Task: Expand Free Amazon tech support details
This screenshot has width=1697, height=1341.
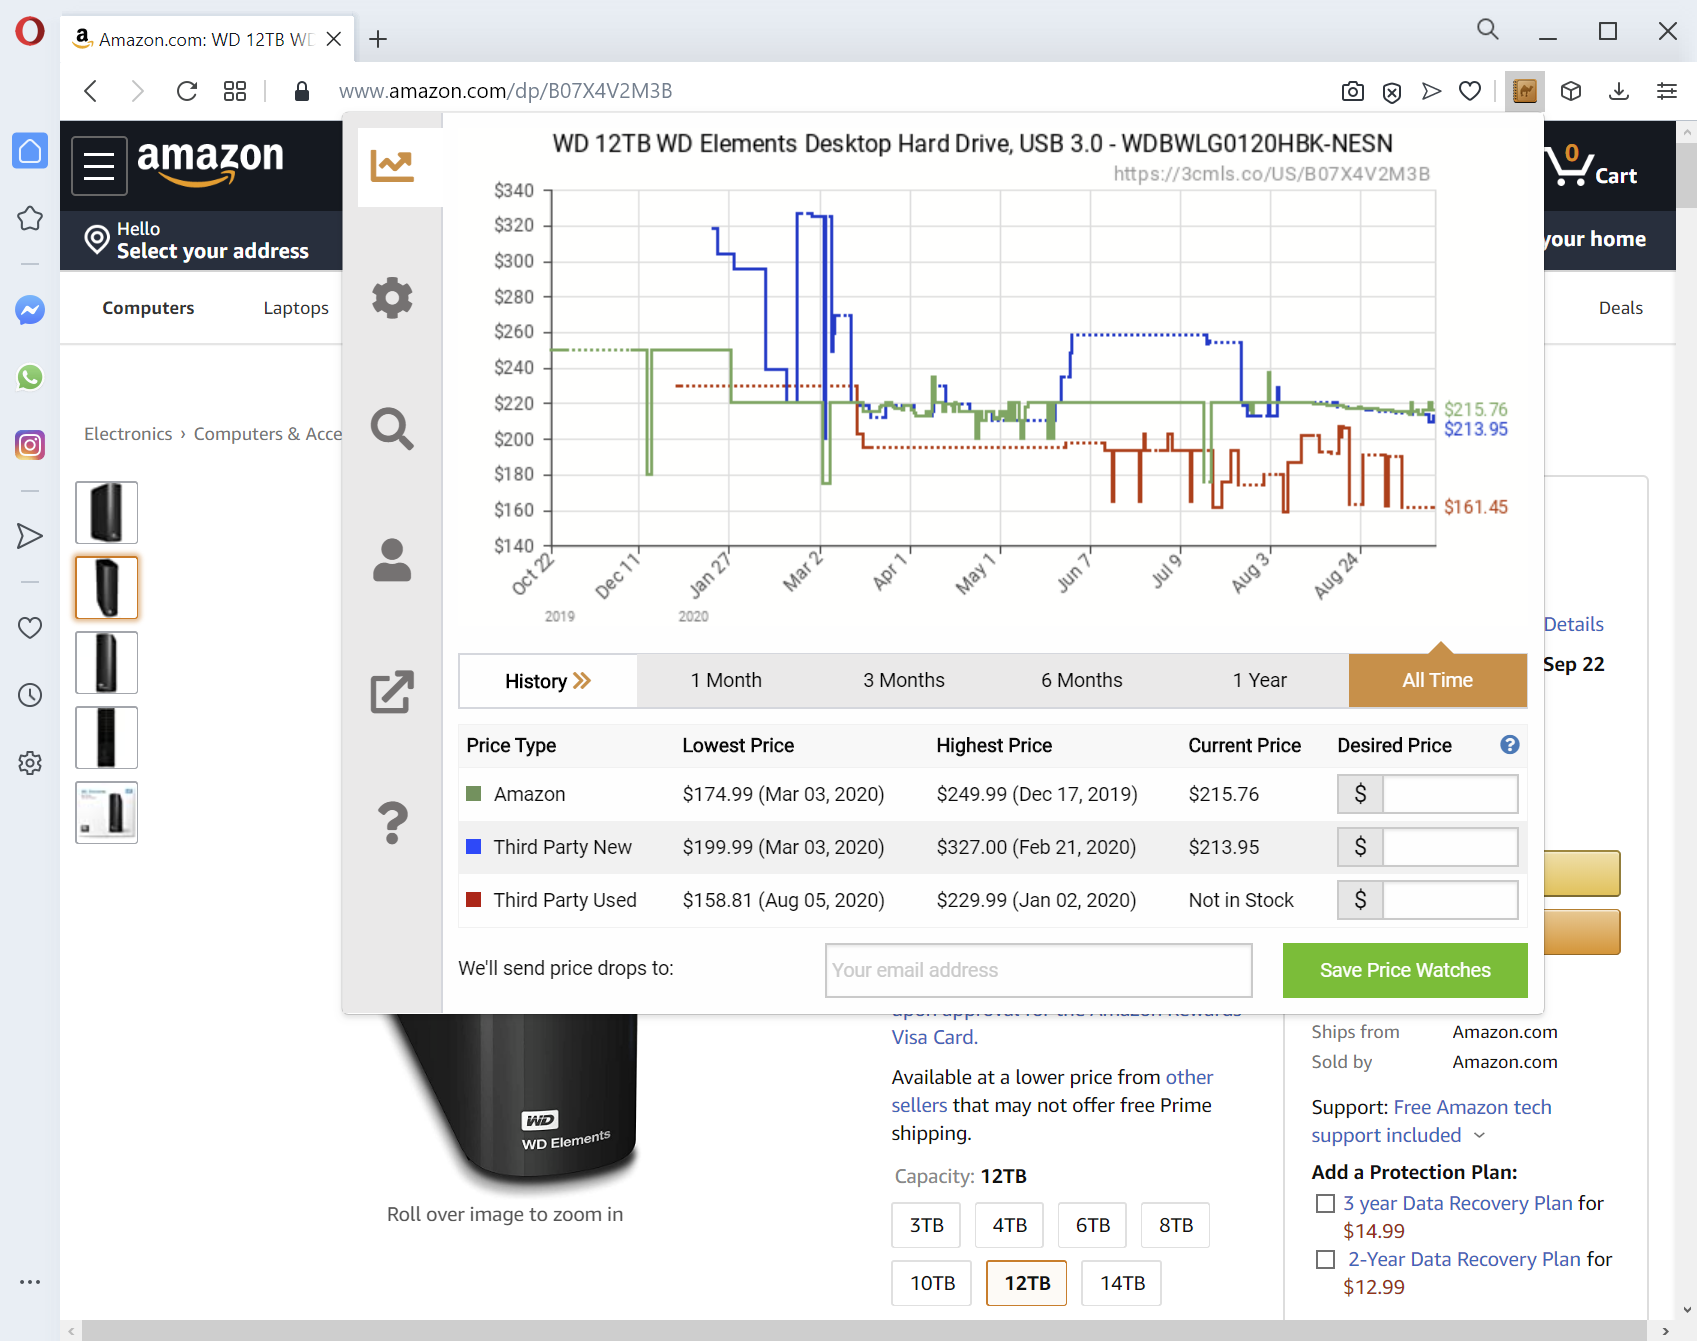Action: point(1480,1136)
